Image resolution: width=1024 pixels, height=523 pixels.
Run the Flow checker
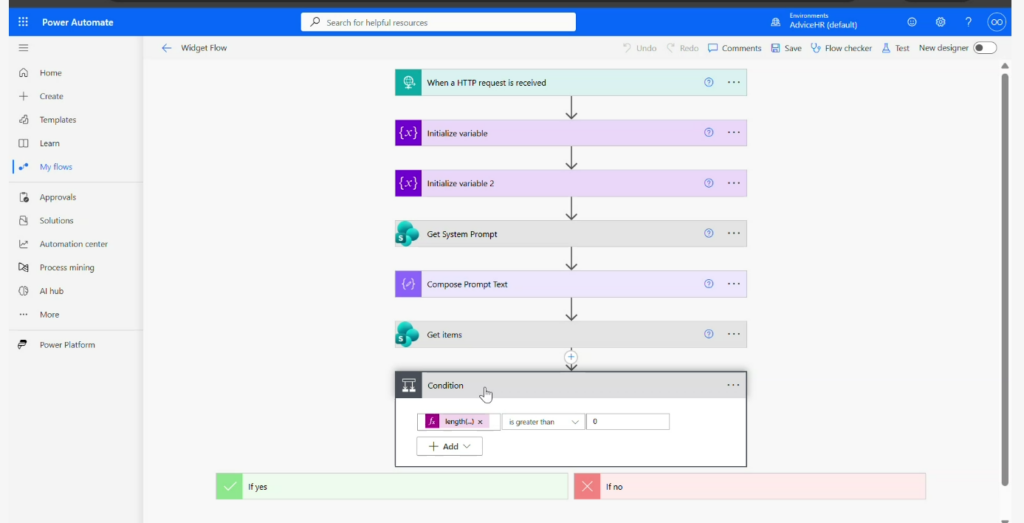pos(841,48)
